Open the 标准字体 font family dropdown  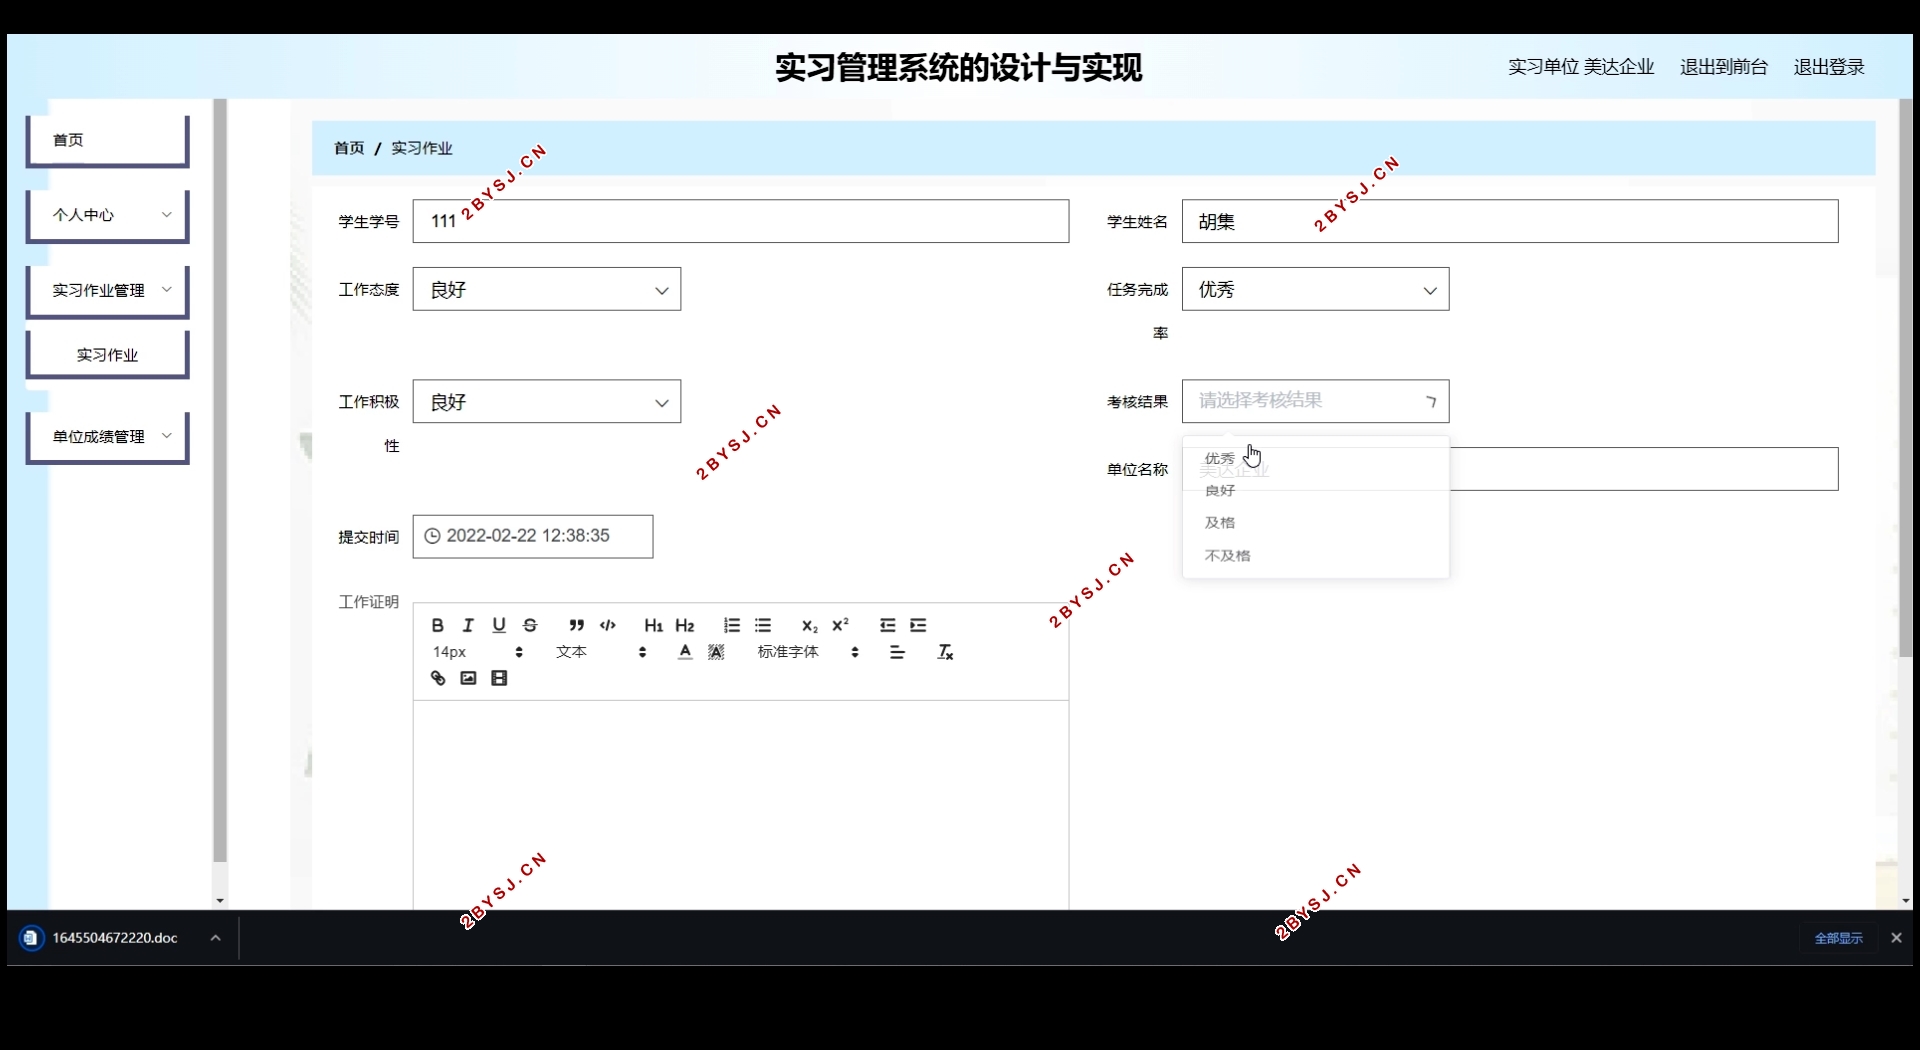coord(808,652)
